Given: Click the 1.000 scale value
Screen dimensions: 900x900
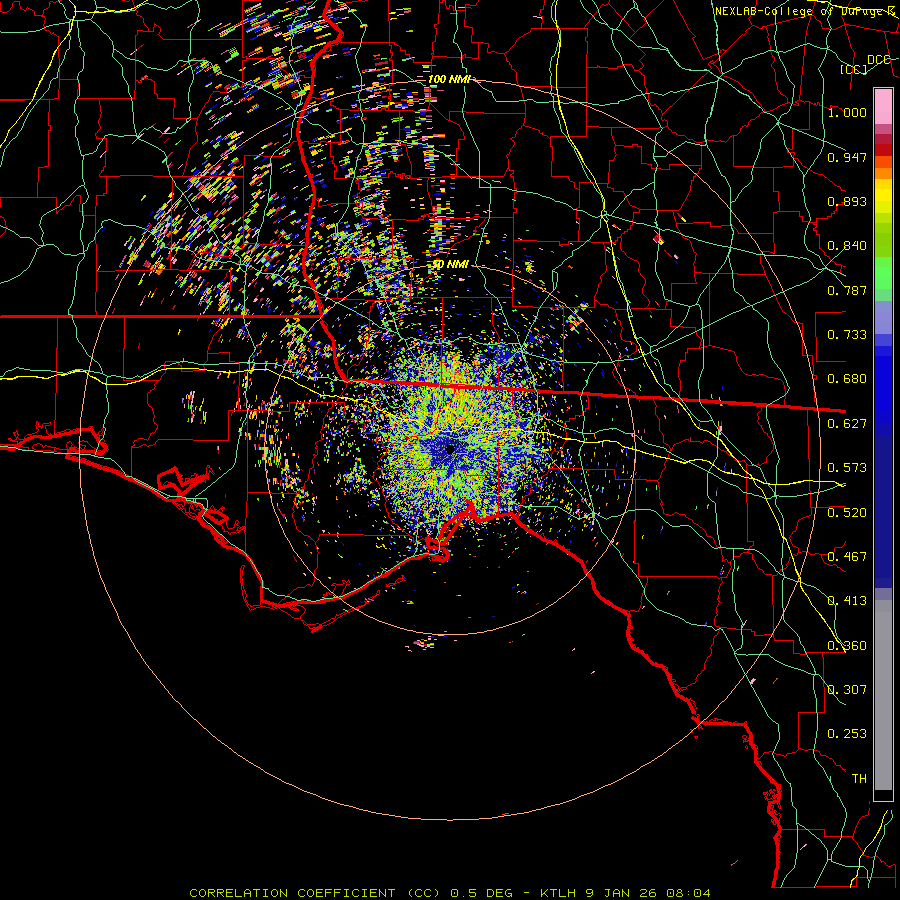Looking at the screenshot, I should click(847, 112).
